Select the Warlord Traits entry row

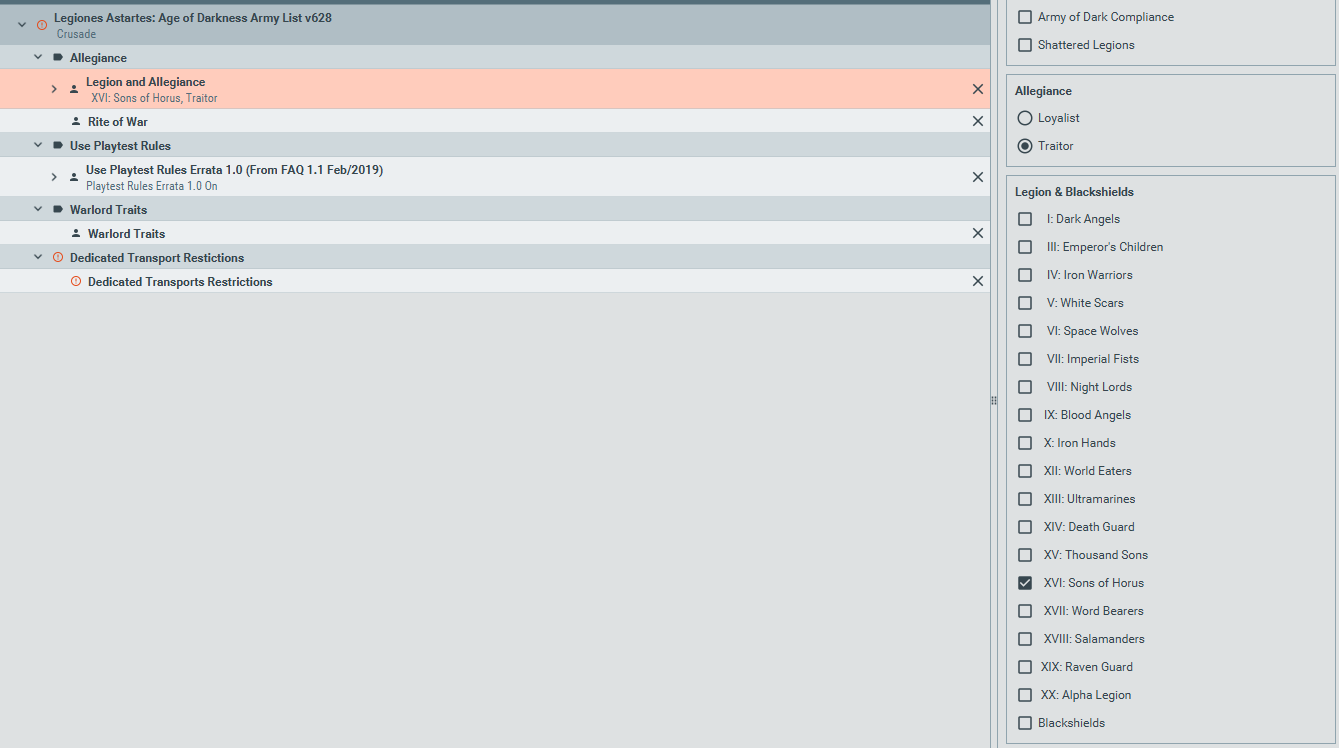click(400, 233)
